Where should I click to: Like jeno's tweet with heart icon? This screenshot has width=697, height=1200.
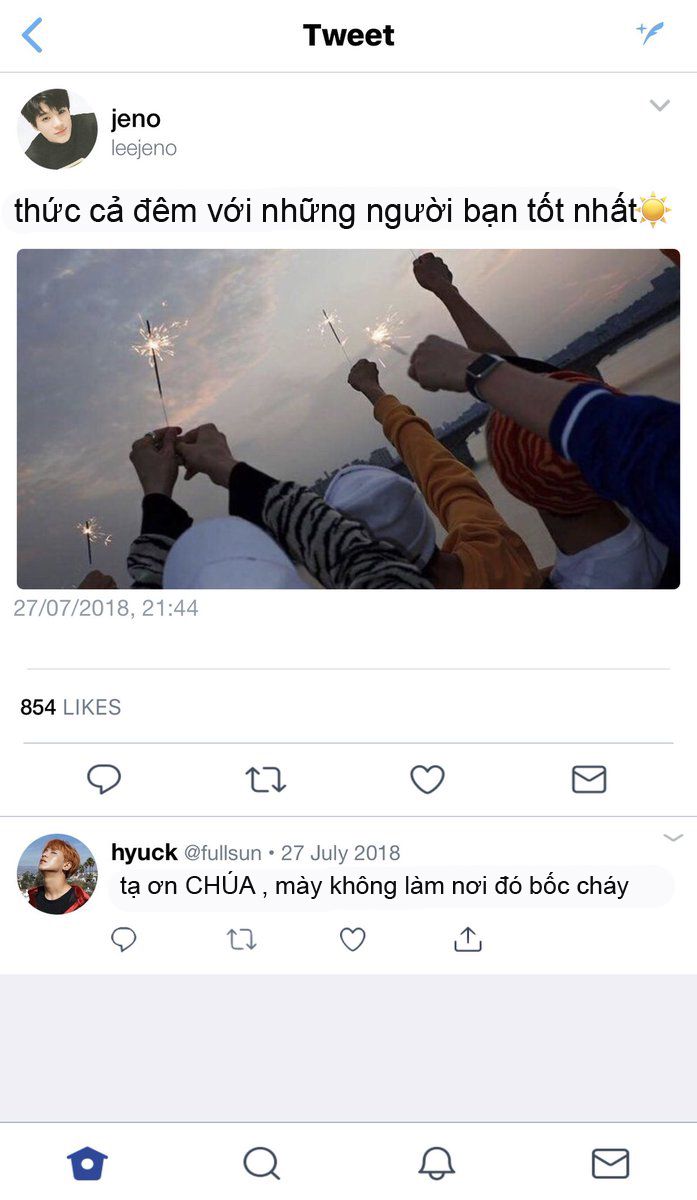428,779
